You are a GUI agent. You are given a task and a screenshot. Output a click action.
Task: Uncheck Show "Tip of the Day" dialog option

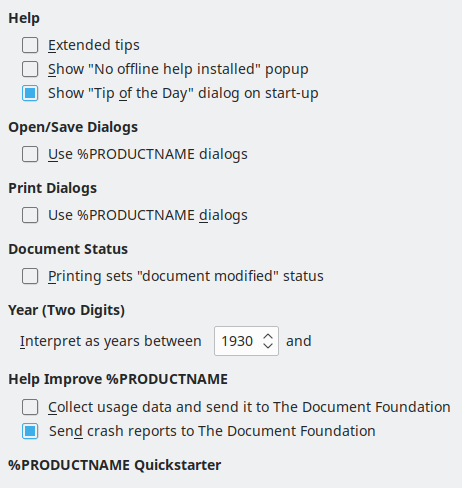(x=30, y=93)
